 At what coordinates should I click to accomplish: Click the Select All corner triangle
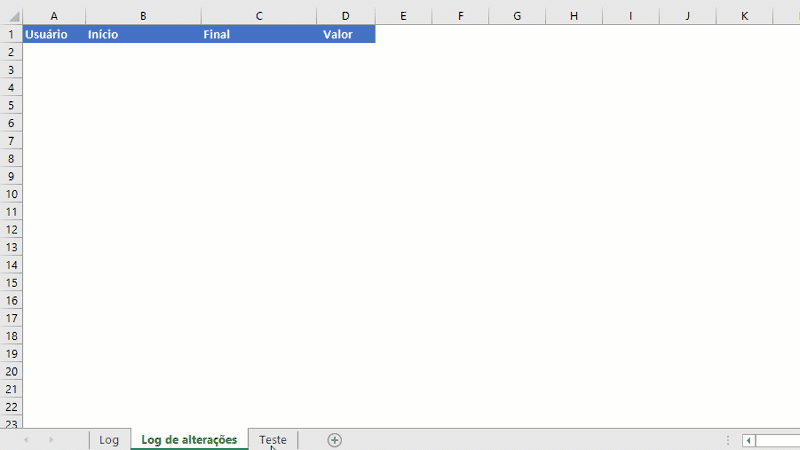pos(11,16)
